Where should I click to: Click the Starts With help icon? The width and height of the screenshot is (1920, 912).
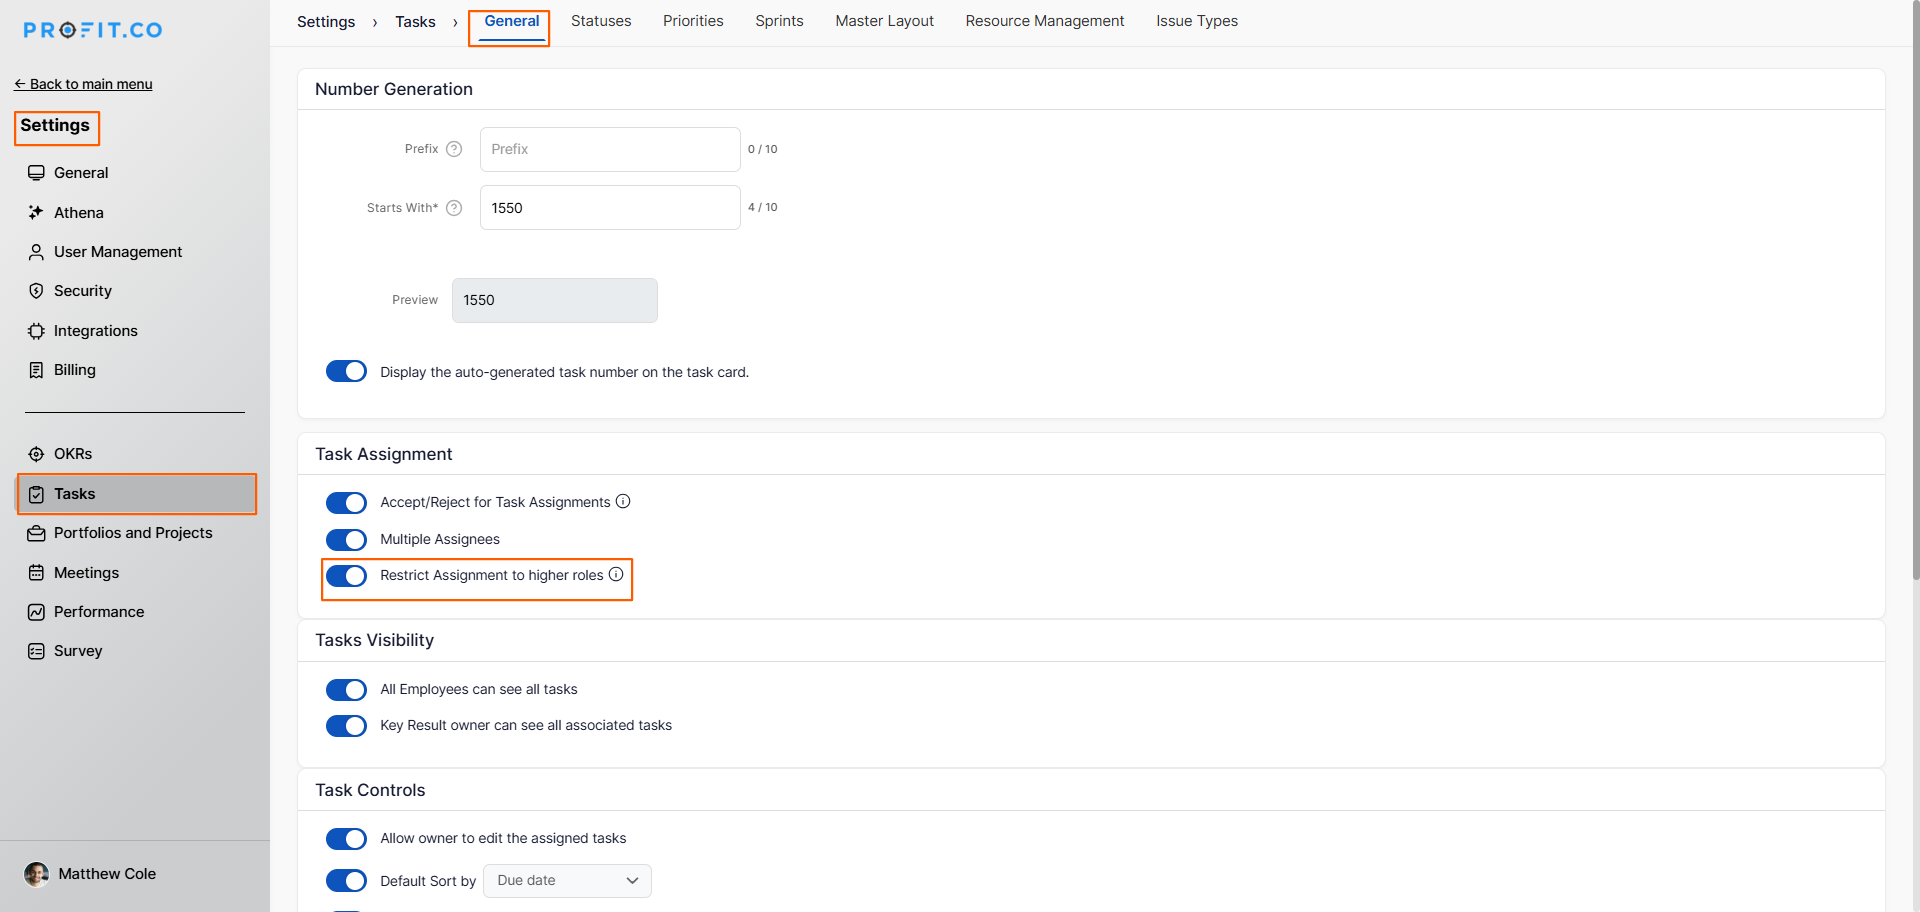(454, 208)
